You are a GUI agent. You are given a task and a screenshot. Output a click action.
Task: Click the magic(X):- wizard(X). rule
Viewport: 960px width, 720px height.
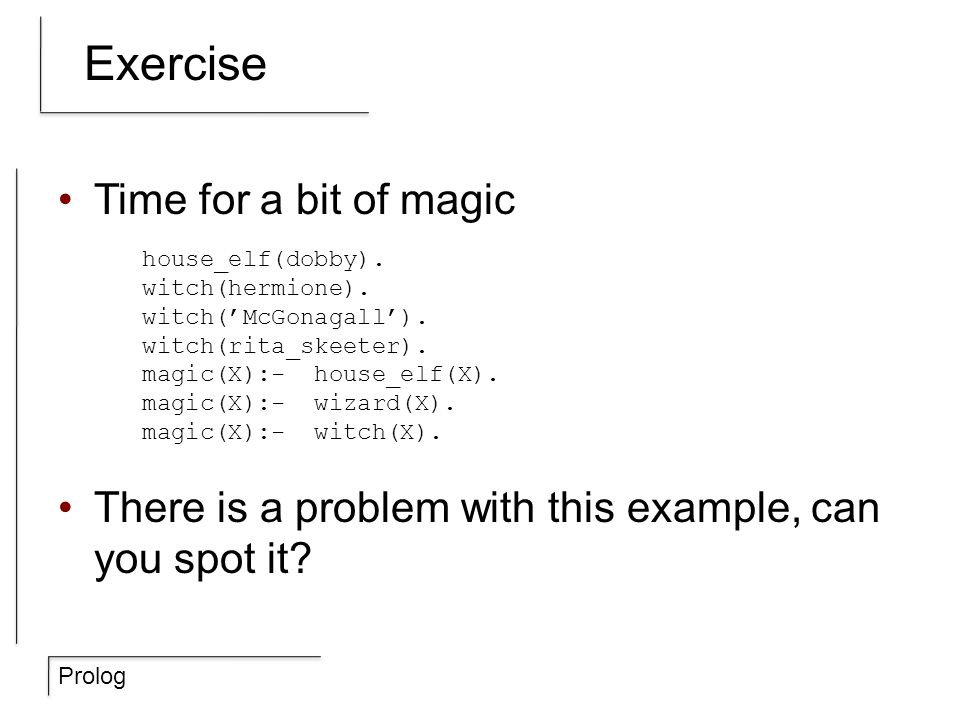click(x=298, y=404)
